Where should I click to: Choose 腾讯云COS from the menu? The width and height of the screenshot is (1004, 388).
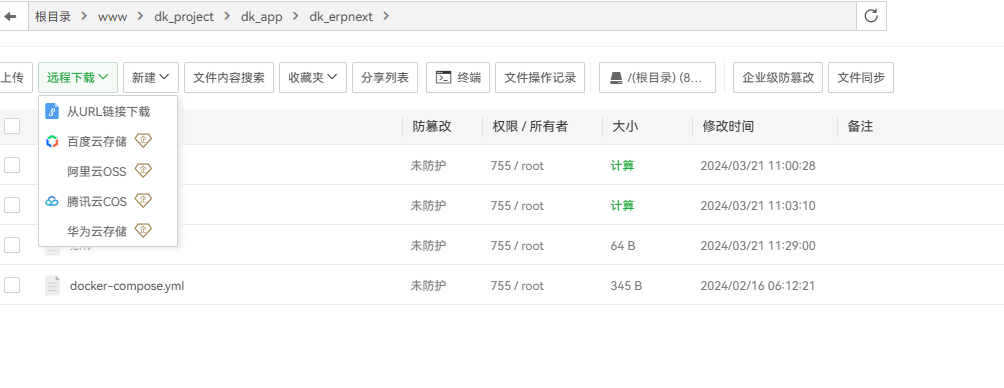coord(108,201)
